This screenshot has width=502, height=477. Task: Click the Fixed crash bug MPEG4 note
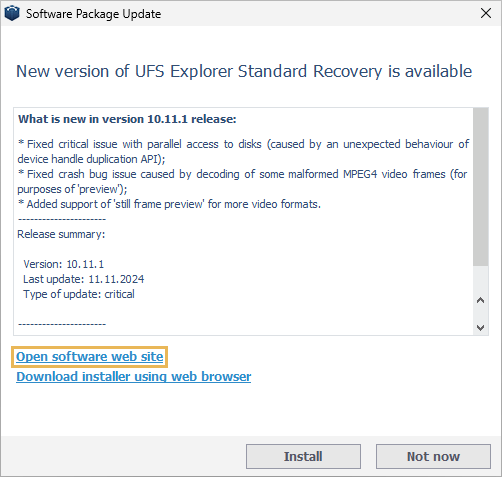[x=243, y=181]
